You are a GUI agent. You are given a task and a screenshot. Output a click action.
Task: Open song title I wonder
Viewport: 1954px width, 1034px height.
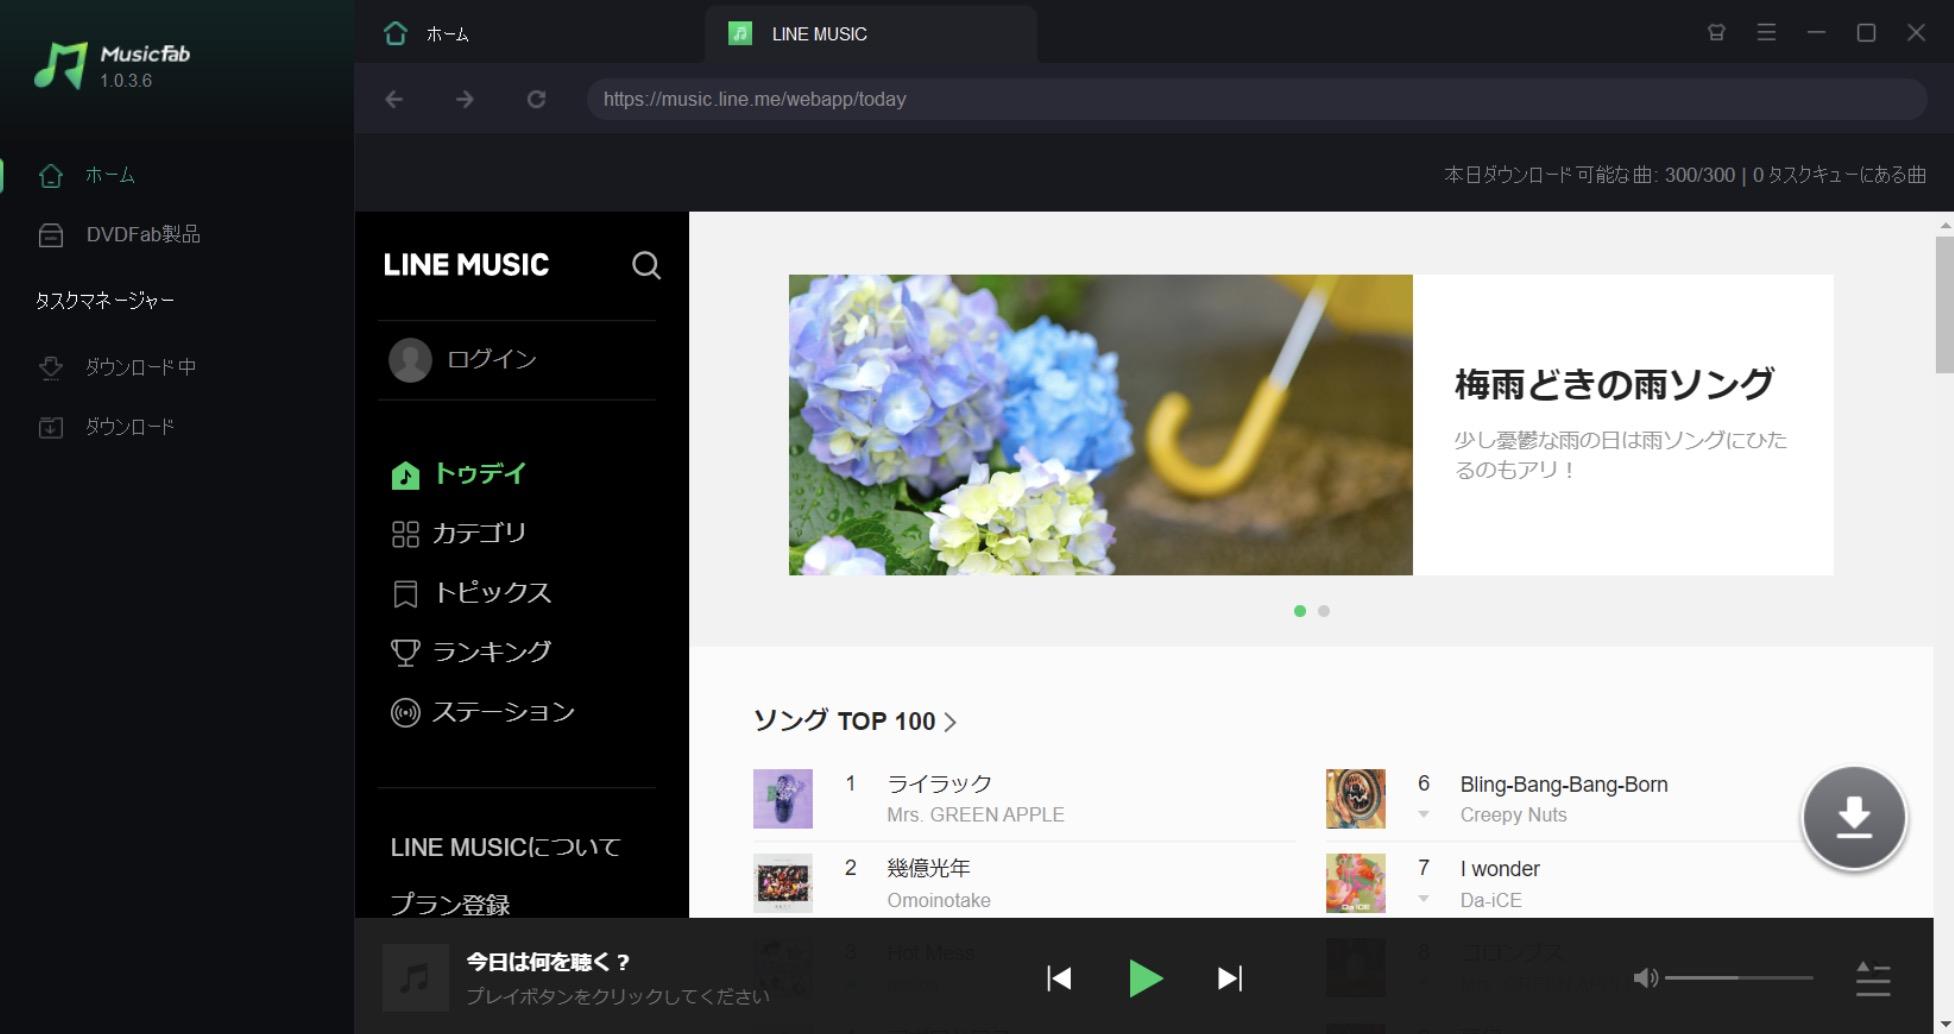(x=1500, y=868)
